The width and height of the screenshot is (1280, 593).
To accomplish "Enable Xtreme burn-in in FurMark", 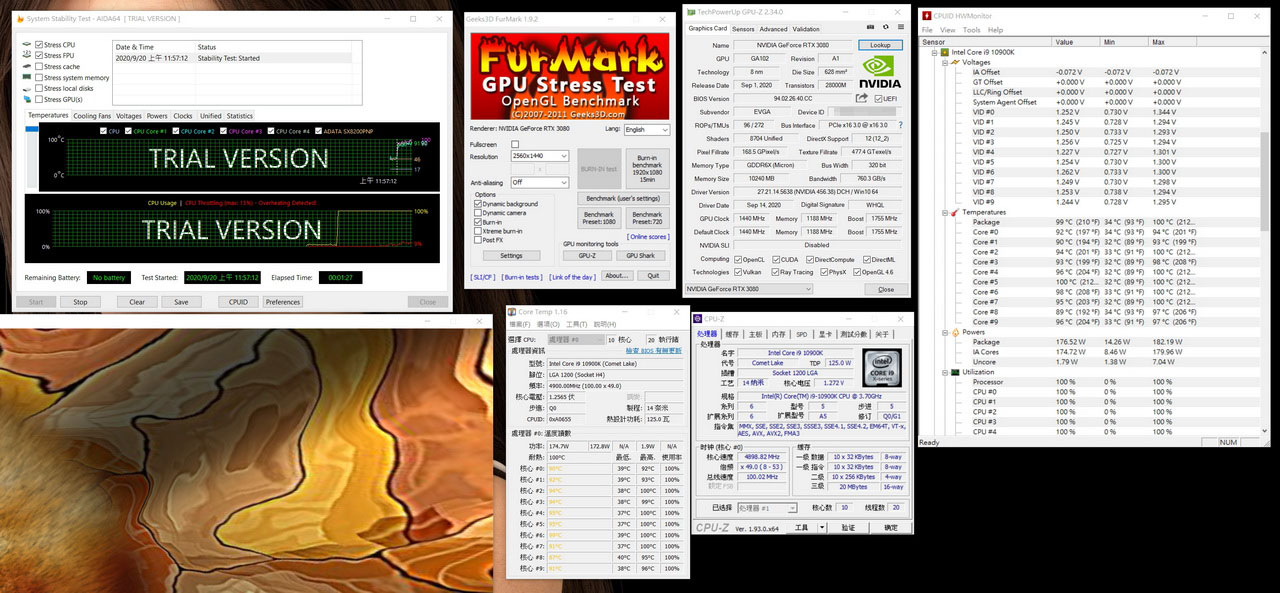I will (478, 231).
